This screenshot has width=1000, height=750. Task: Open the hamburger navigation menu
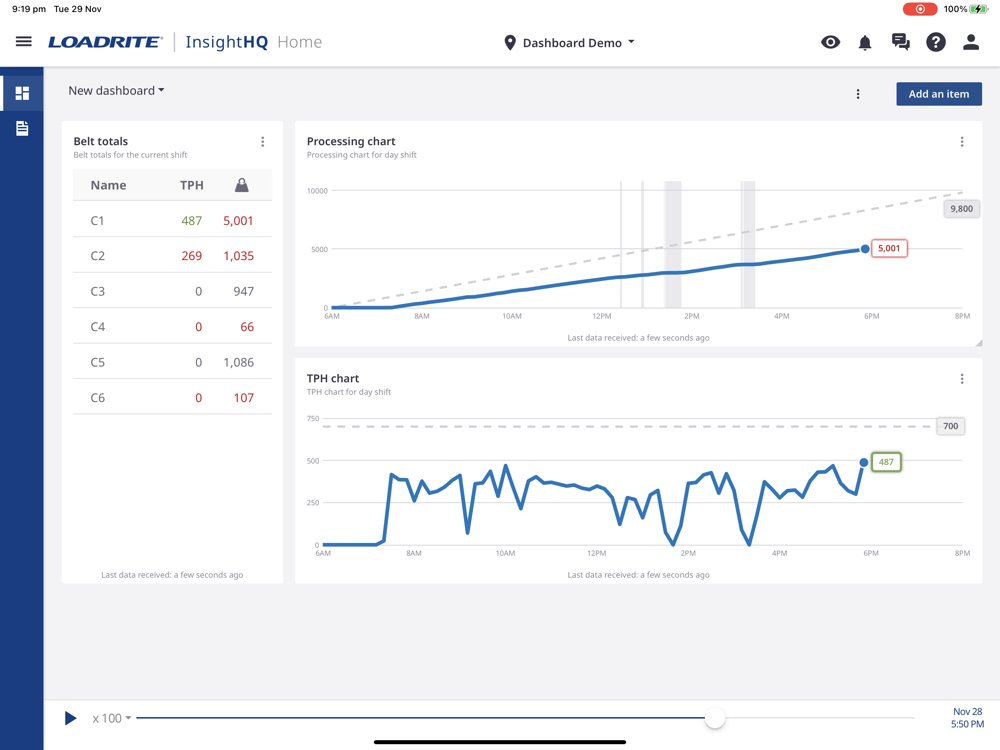coord(24,41)
